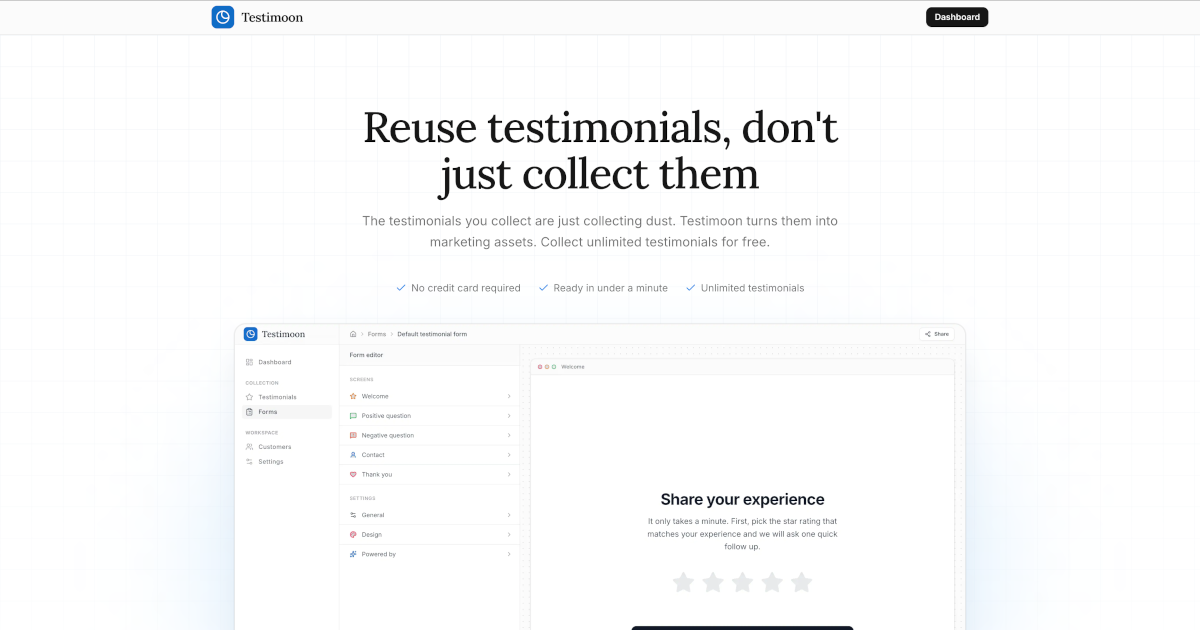Screen dimensions: 1200x630
Task: Expand the Negative question row chevron
Action: click(509, 436)
